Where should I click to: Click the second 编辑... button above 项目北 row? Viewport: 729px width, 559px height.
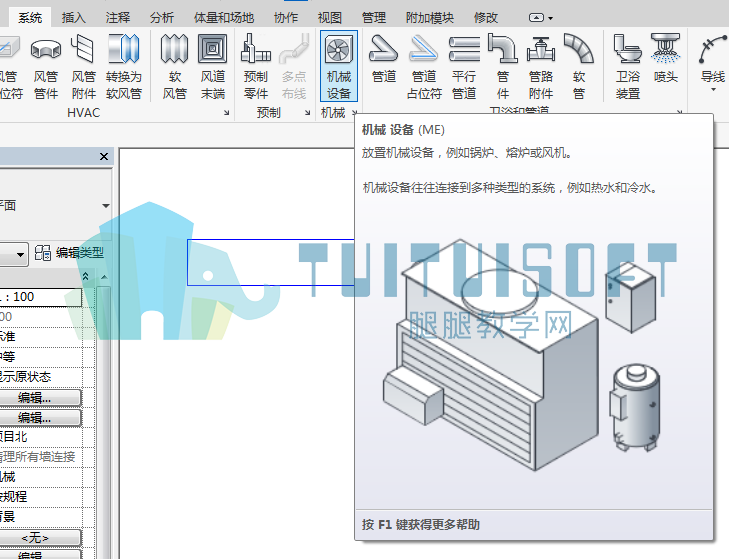click(x=40, y=418)
